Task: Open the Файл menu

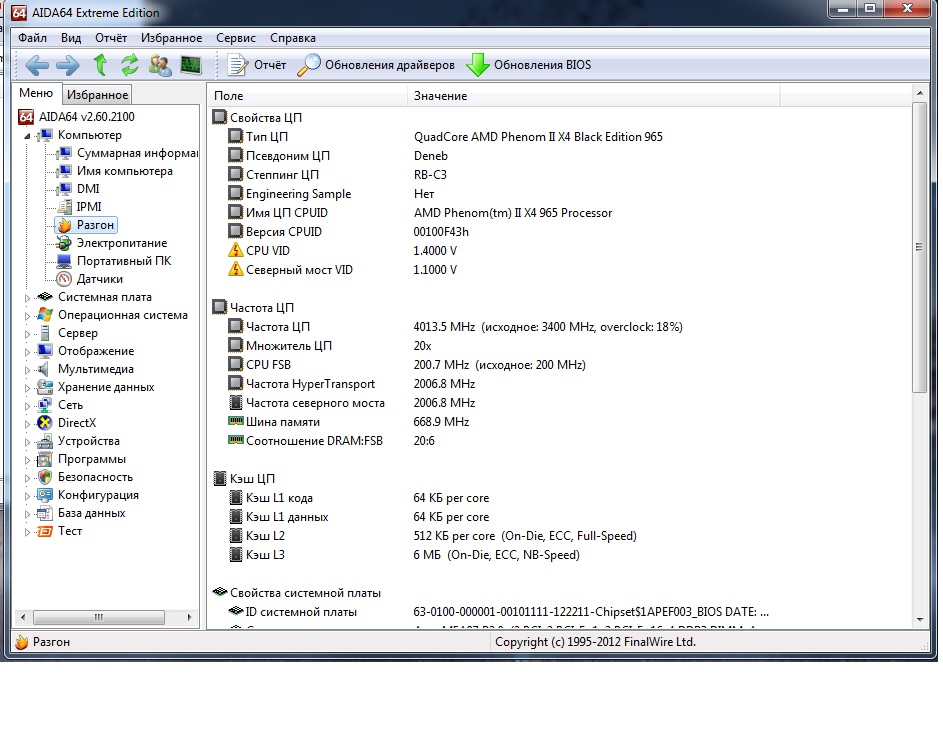Action: pos(32,38)
